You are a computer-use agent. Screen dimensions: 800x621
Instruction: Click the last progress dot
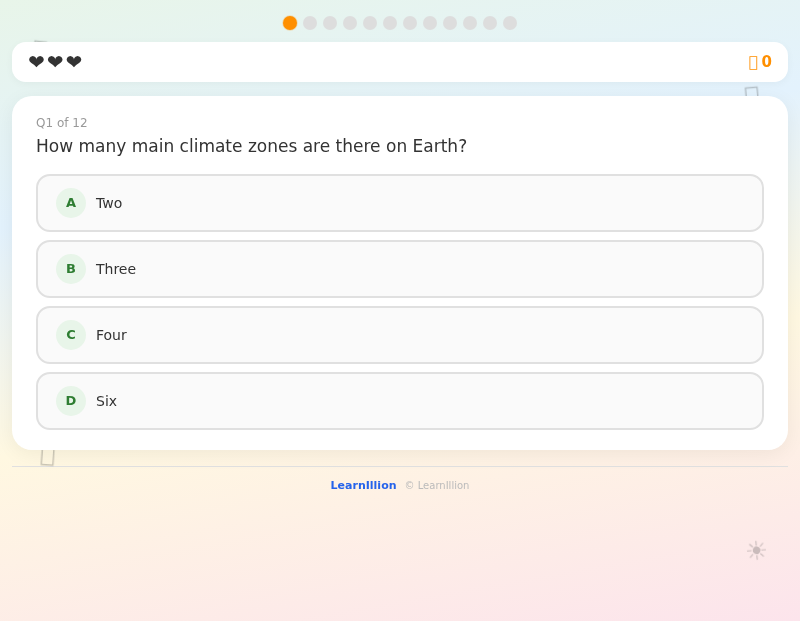coord(510,22)
